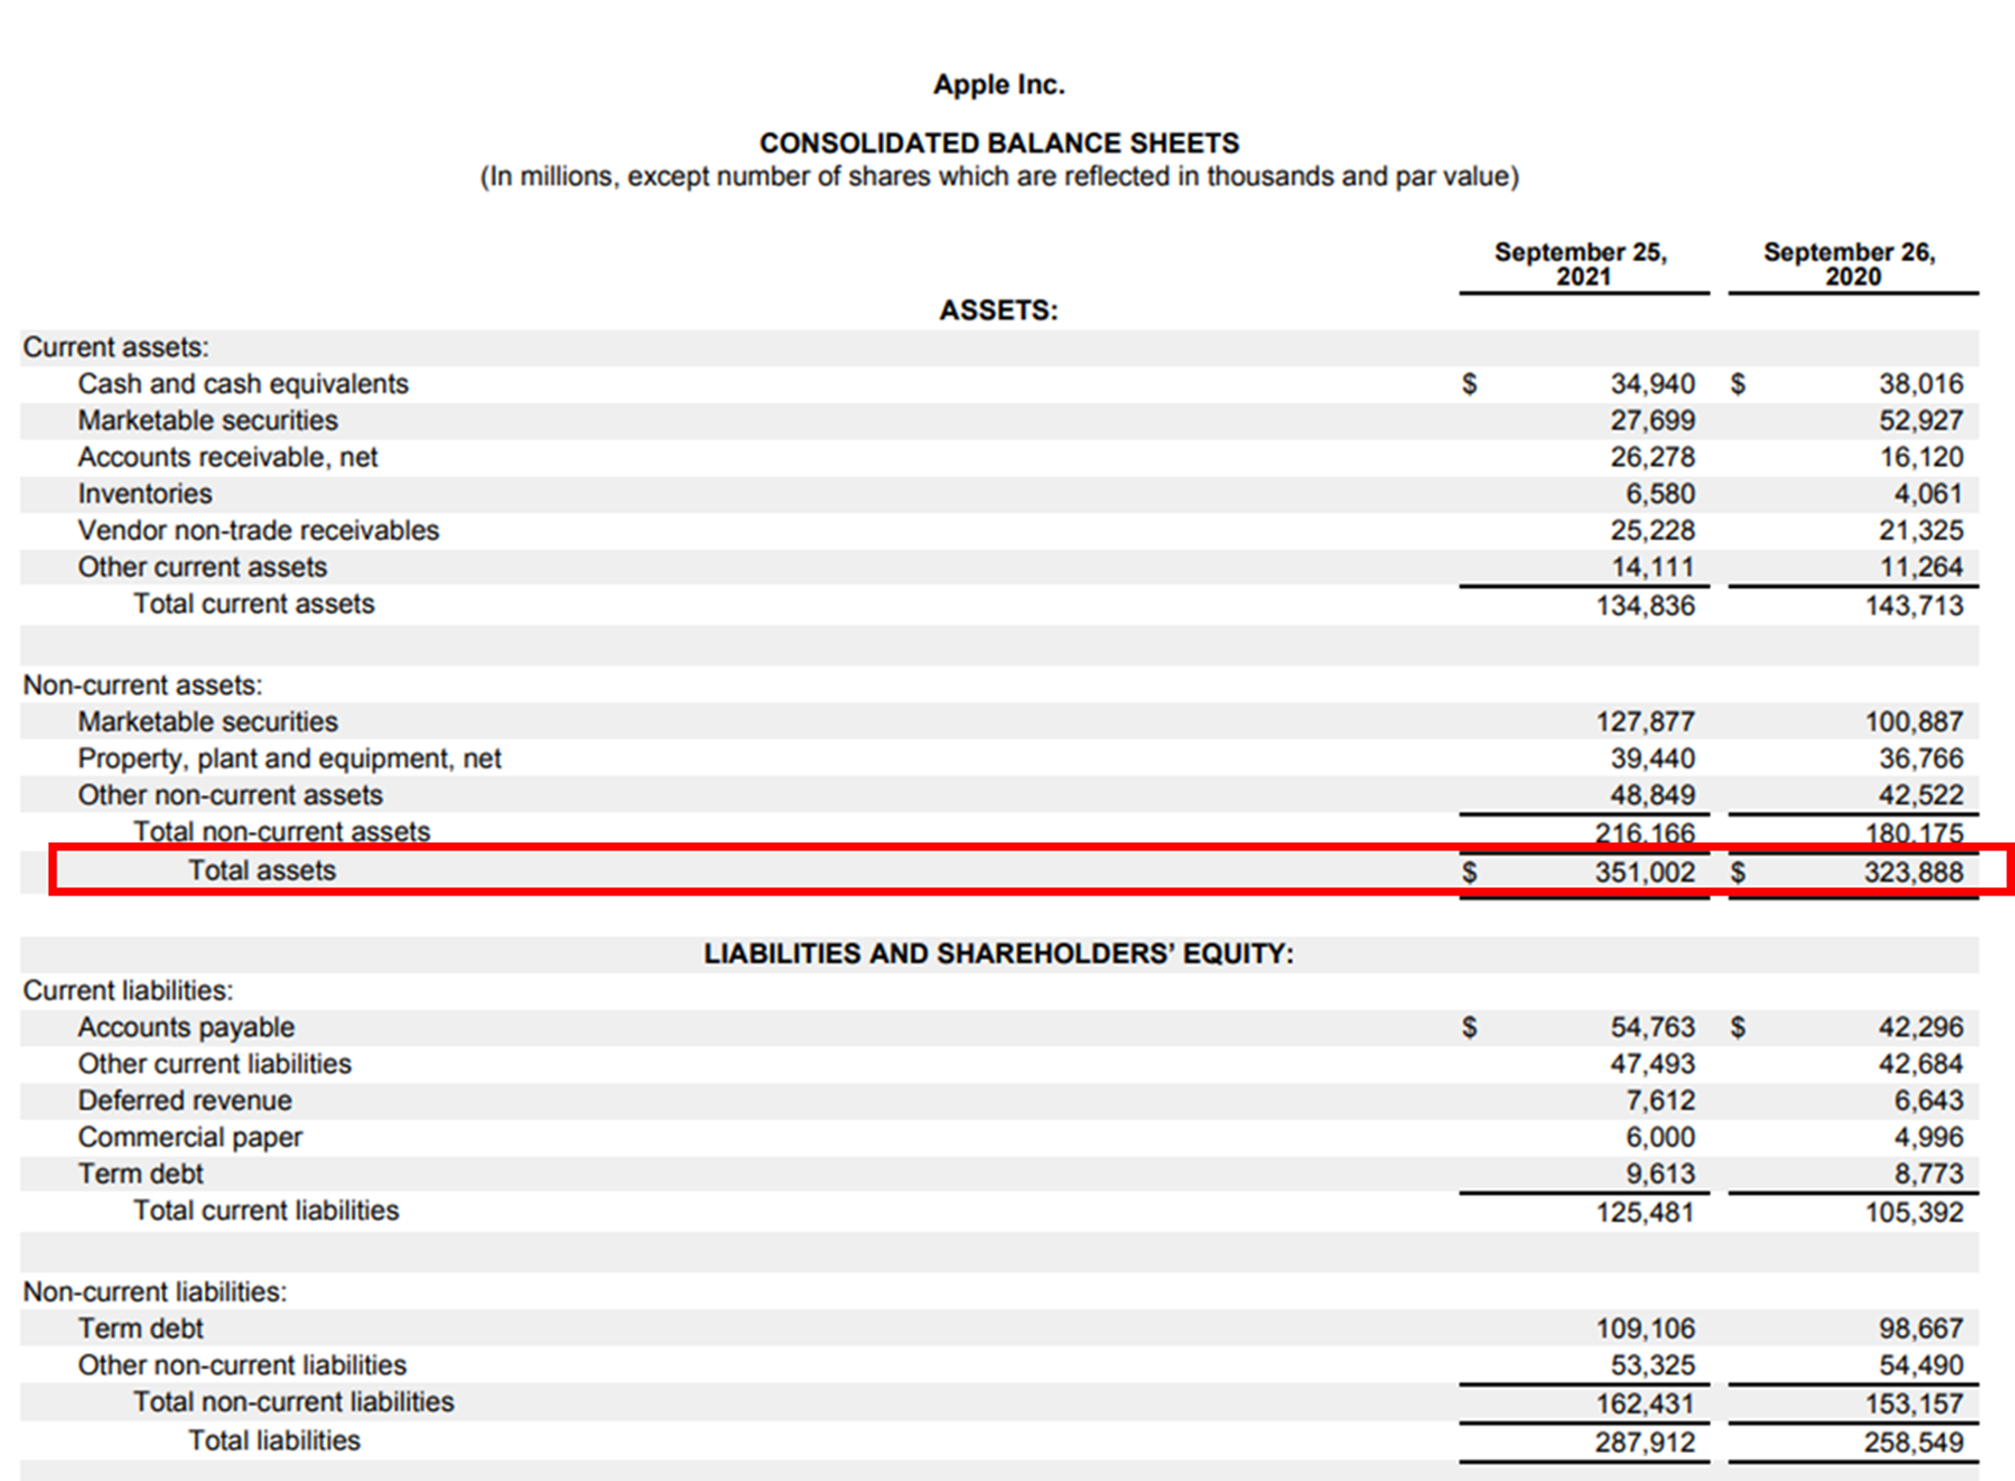
Task: Click the 'ASSETS:' section heading
Action: (x=998, y=311)
